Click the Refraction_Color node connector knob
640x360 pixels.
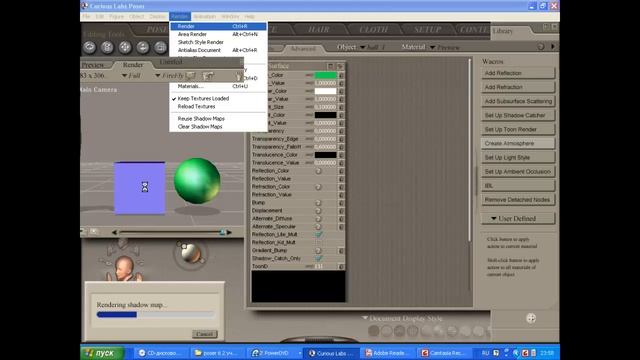(318, 187)
